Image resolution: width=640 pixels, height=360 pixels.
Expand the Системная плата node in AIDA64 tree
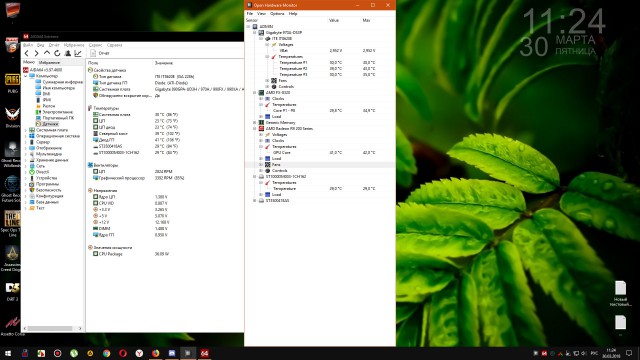click(x=26, y=130)
